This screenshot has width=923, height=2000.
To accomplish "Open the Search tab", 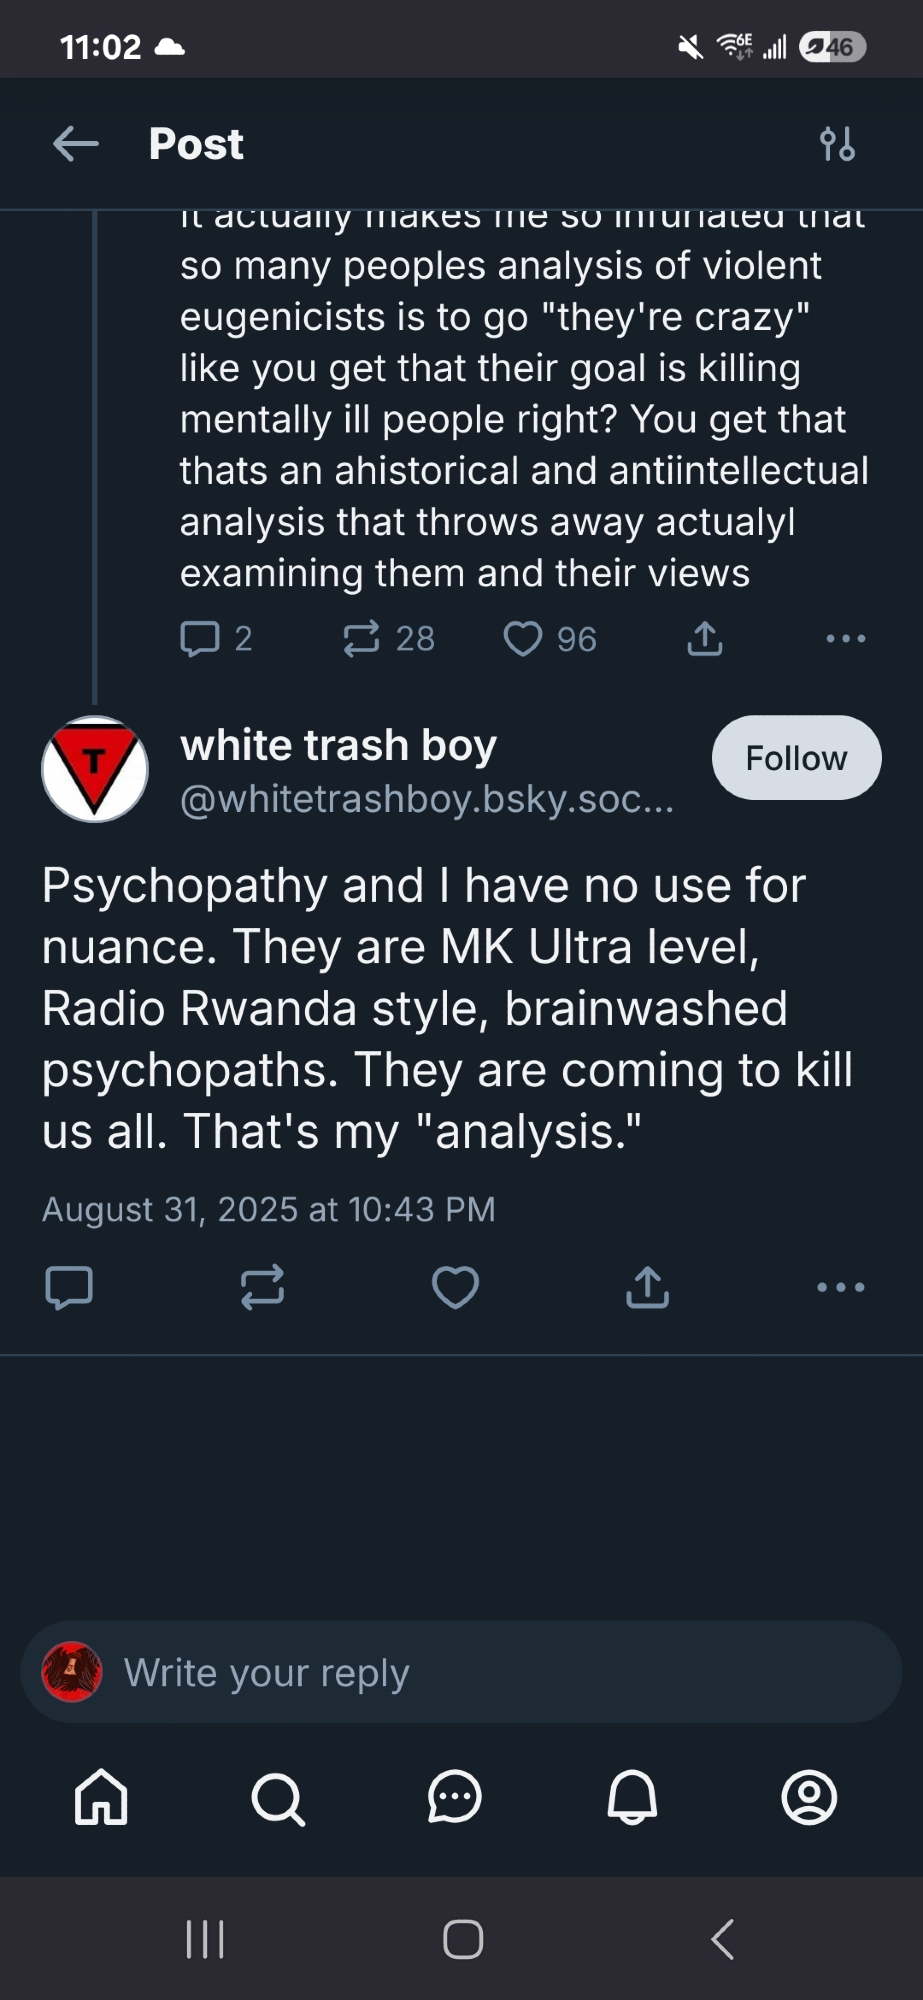I will (x=278, y=1799).
